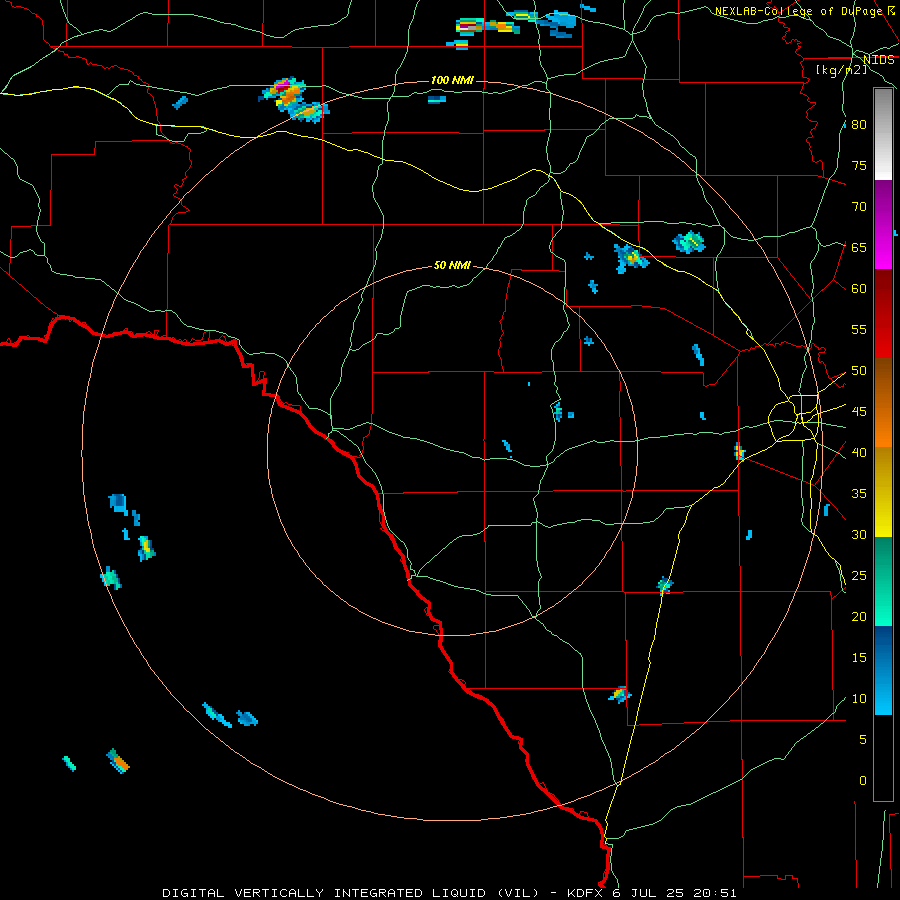Click the scale value "5"
Image resolution: width=900 pixels, height=900 pixels.
(x=863, y=740)
